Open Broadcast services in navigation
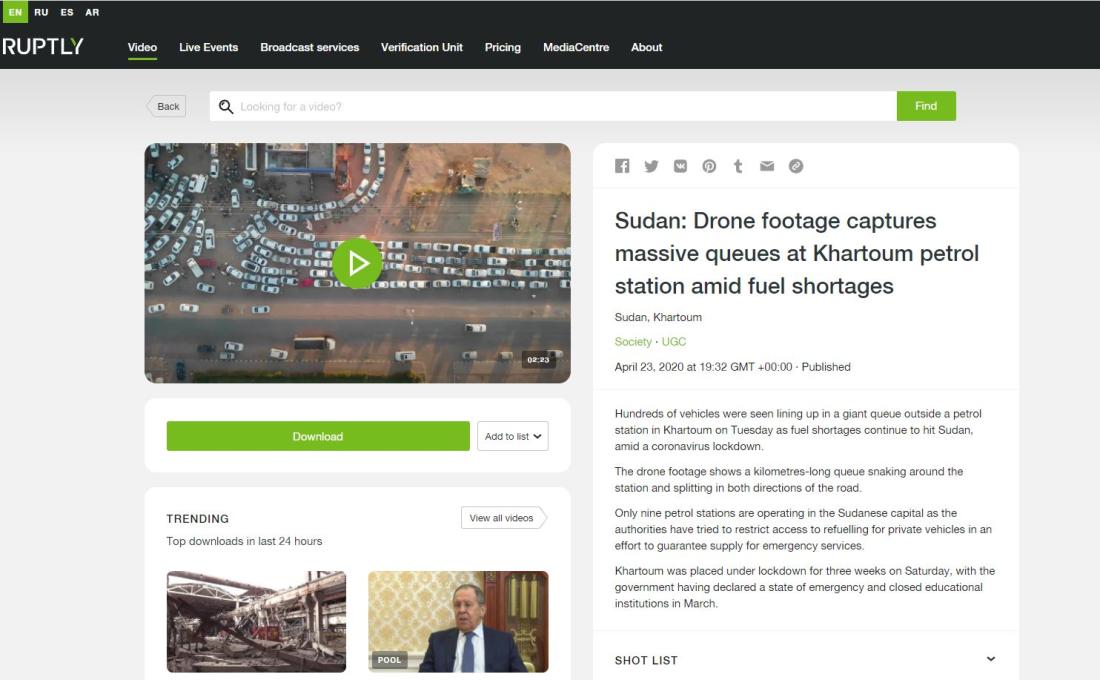Screen dimensions: 1100x680 click(309, 47)
